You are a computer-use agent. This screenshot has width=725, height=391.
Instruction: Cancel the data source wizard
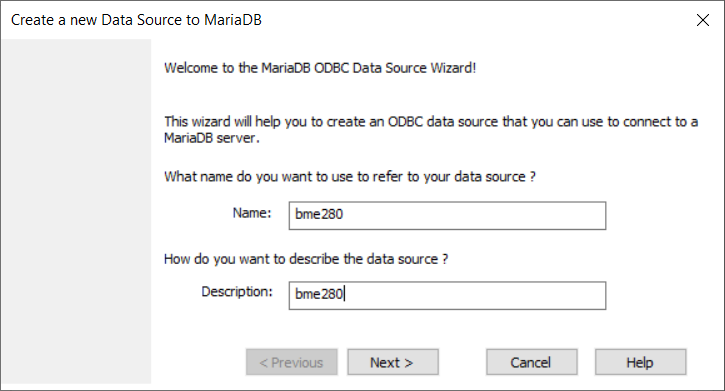pos(531,362)
